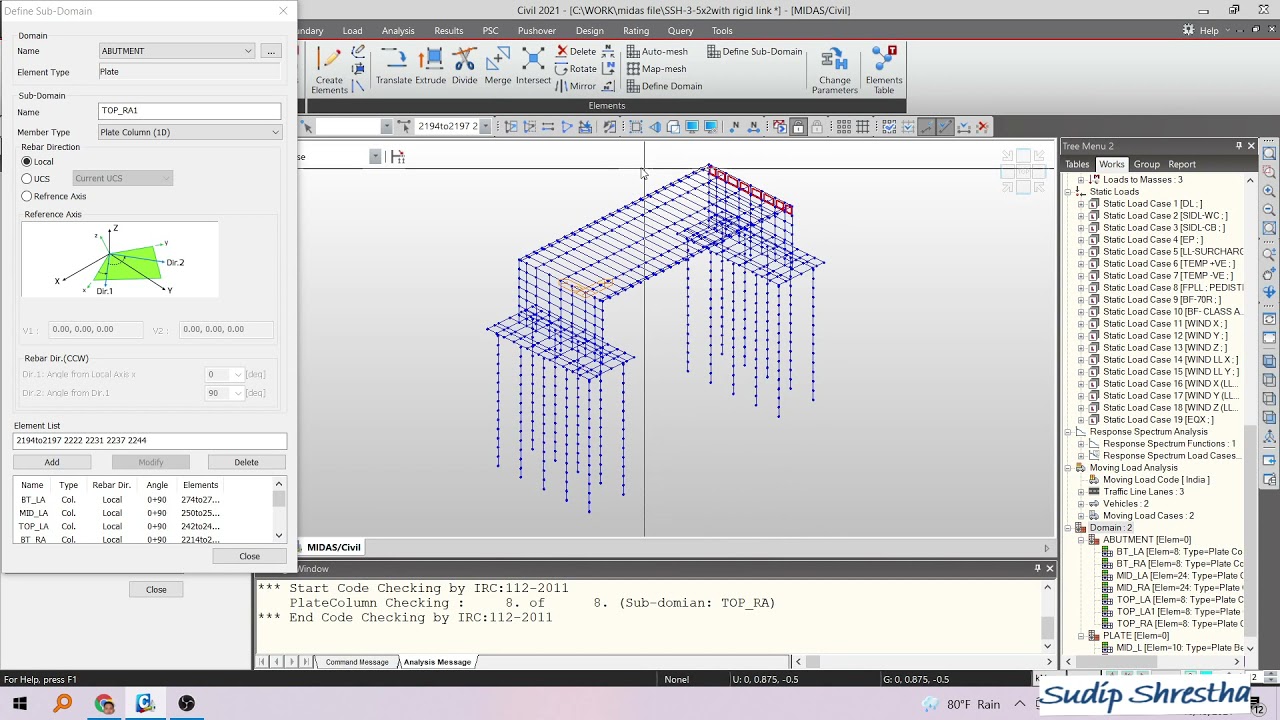Collapse the ABUTMENT [Elem=0] tree node

pos(1081,540)
